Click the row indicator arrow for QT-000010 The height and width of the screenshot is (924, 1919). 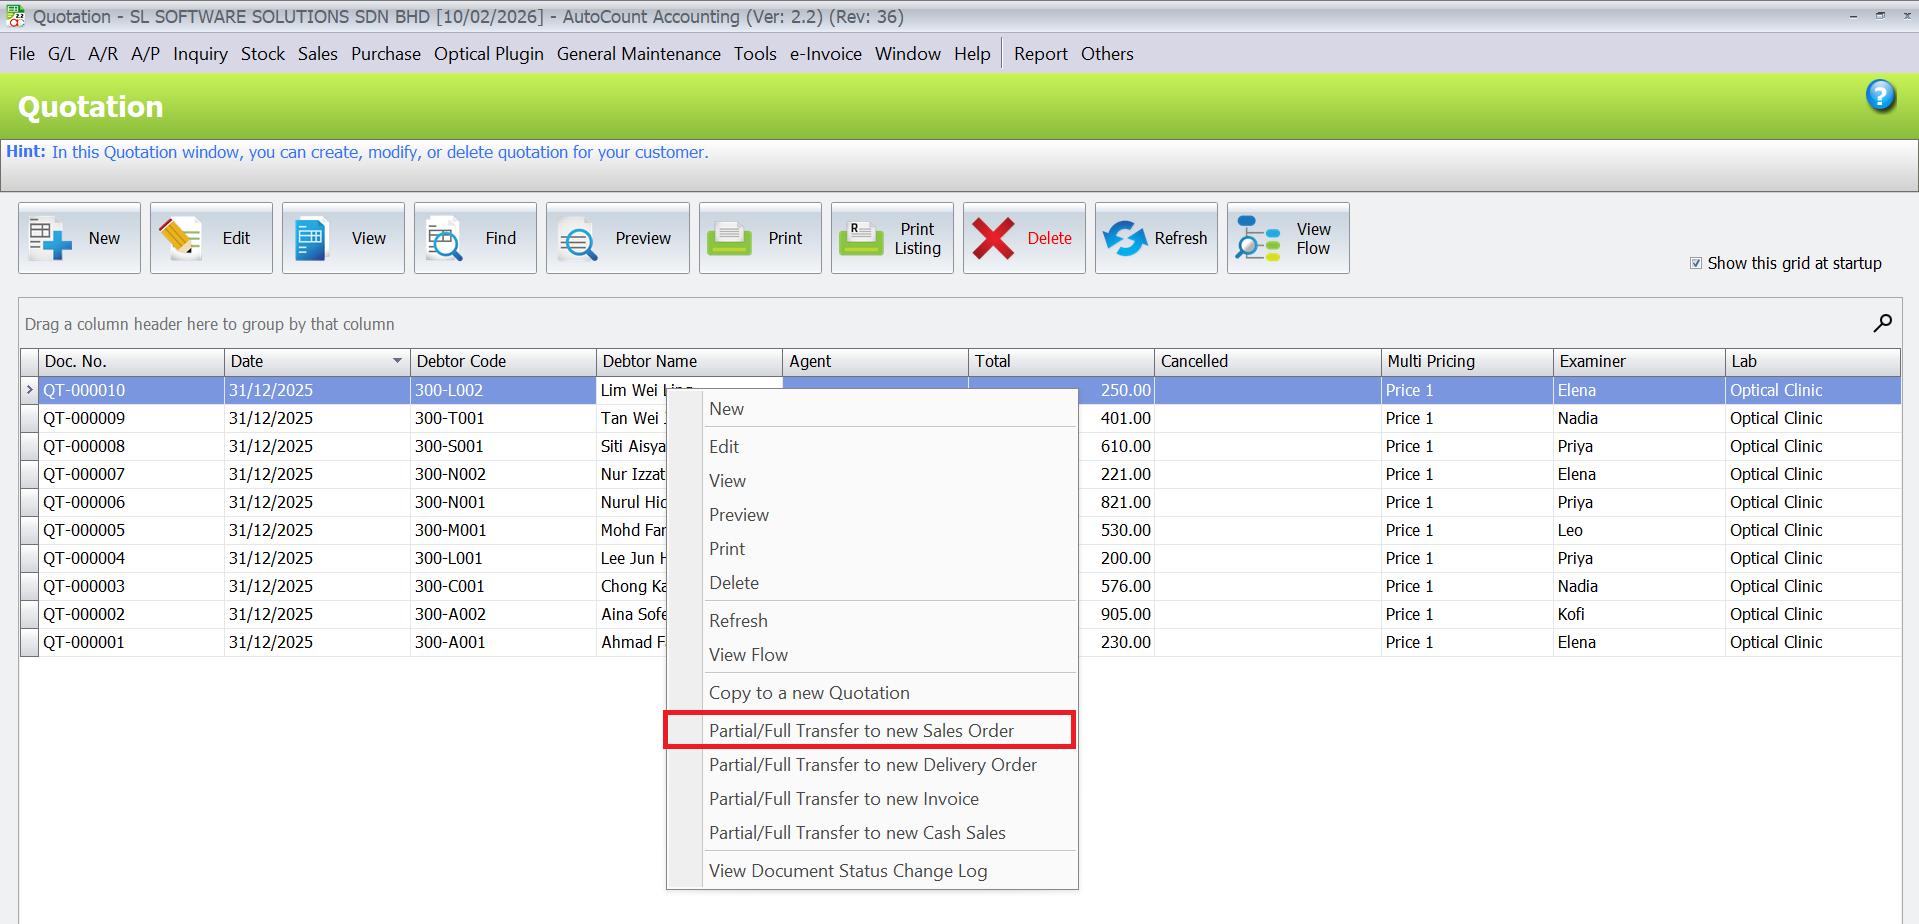[x=29, y=390]
